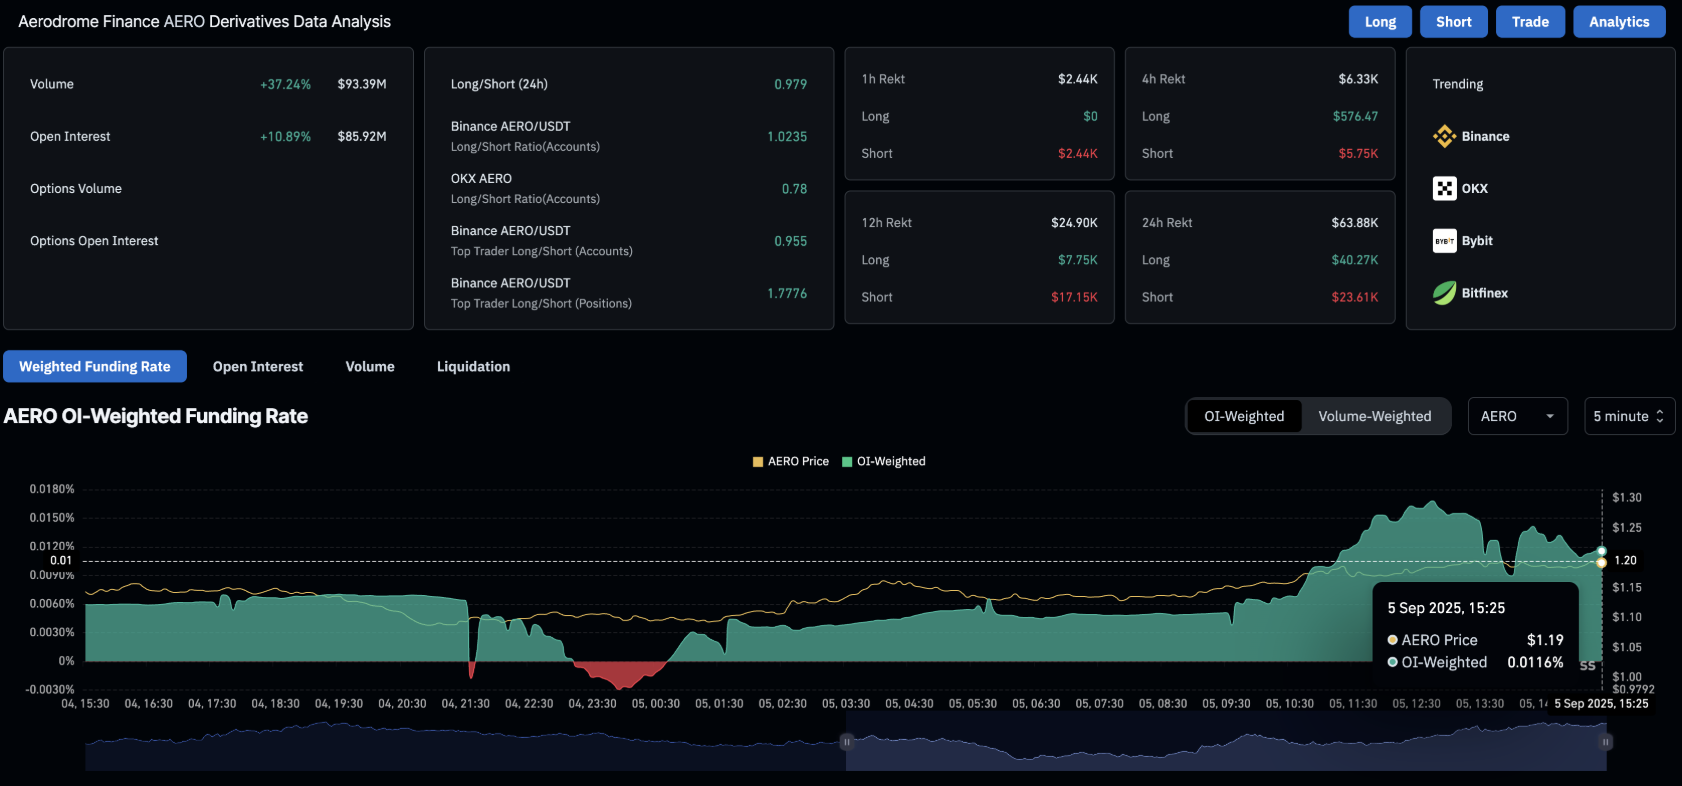1682x786 pixels.
Task: Open the Analytics button
Action: click(x=1619, y=22)
